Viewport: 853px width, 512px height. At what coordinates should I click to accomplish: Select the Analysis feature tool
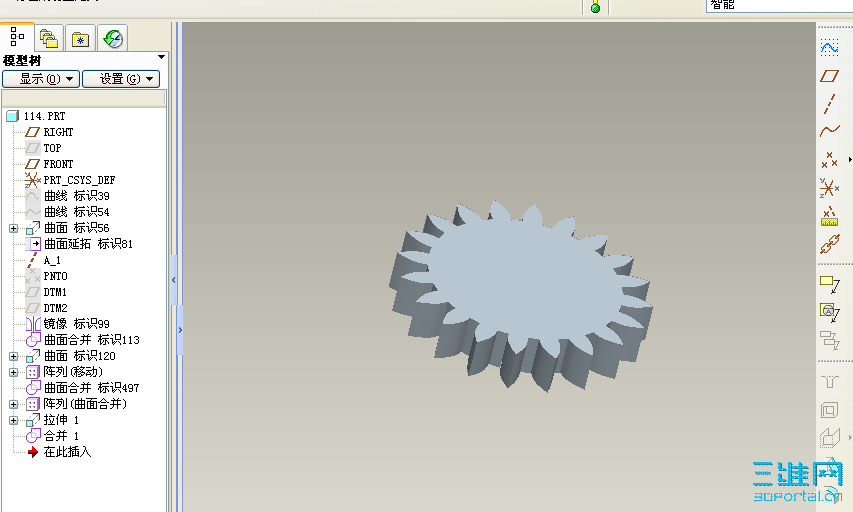click(829, 217)
